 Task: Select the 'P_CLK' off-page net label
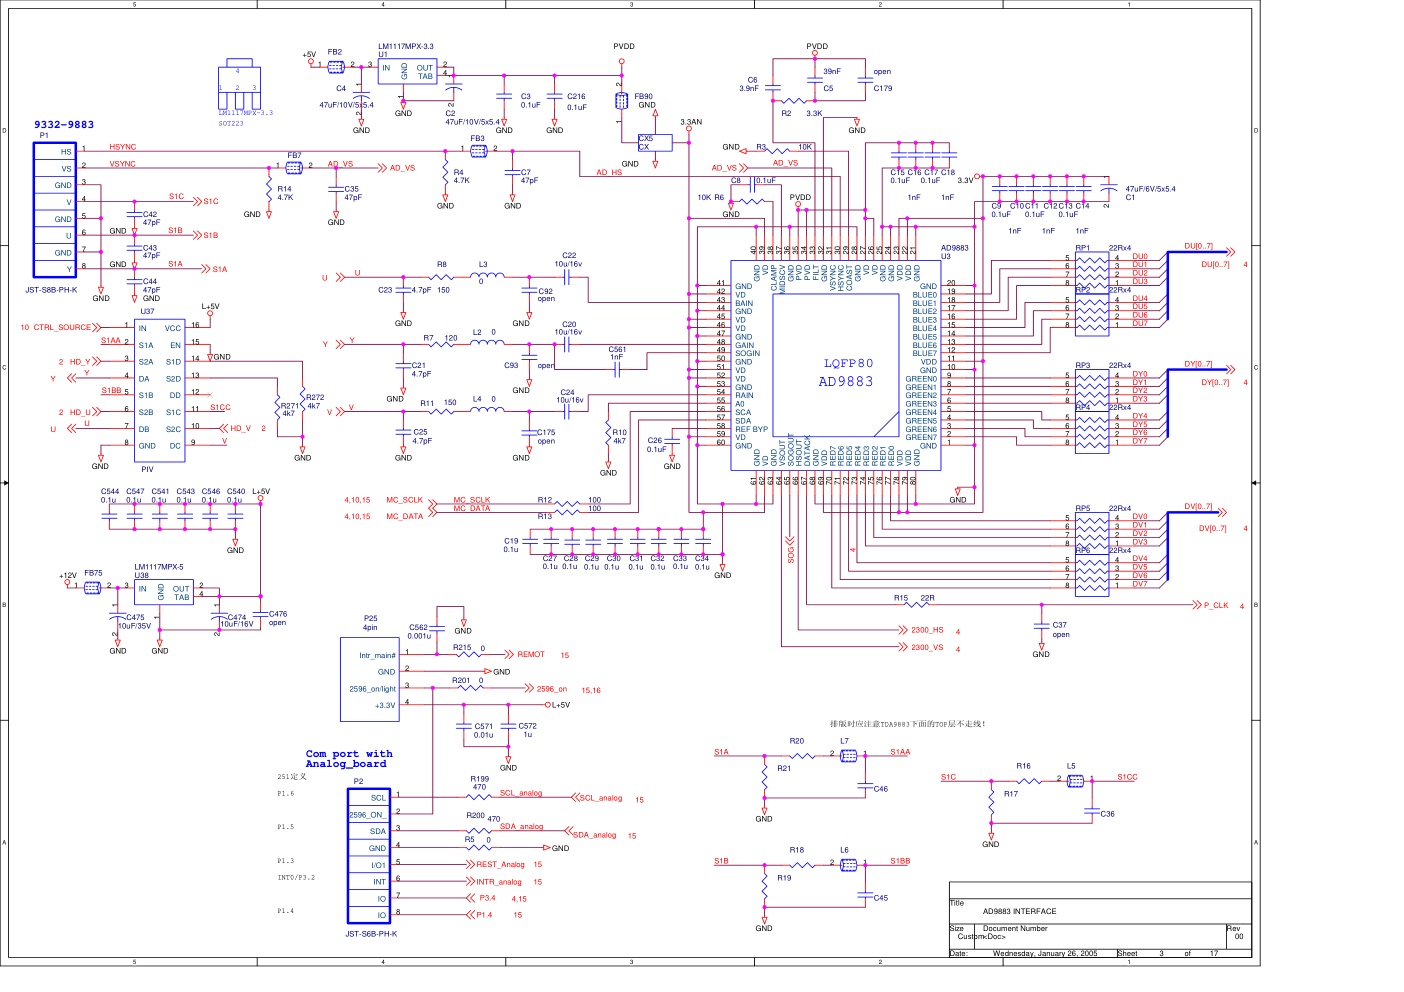1216,605
